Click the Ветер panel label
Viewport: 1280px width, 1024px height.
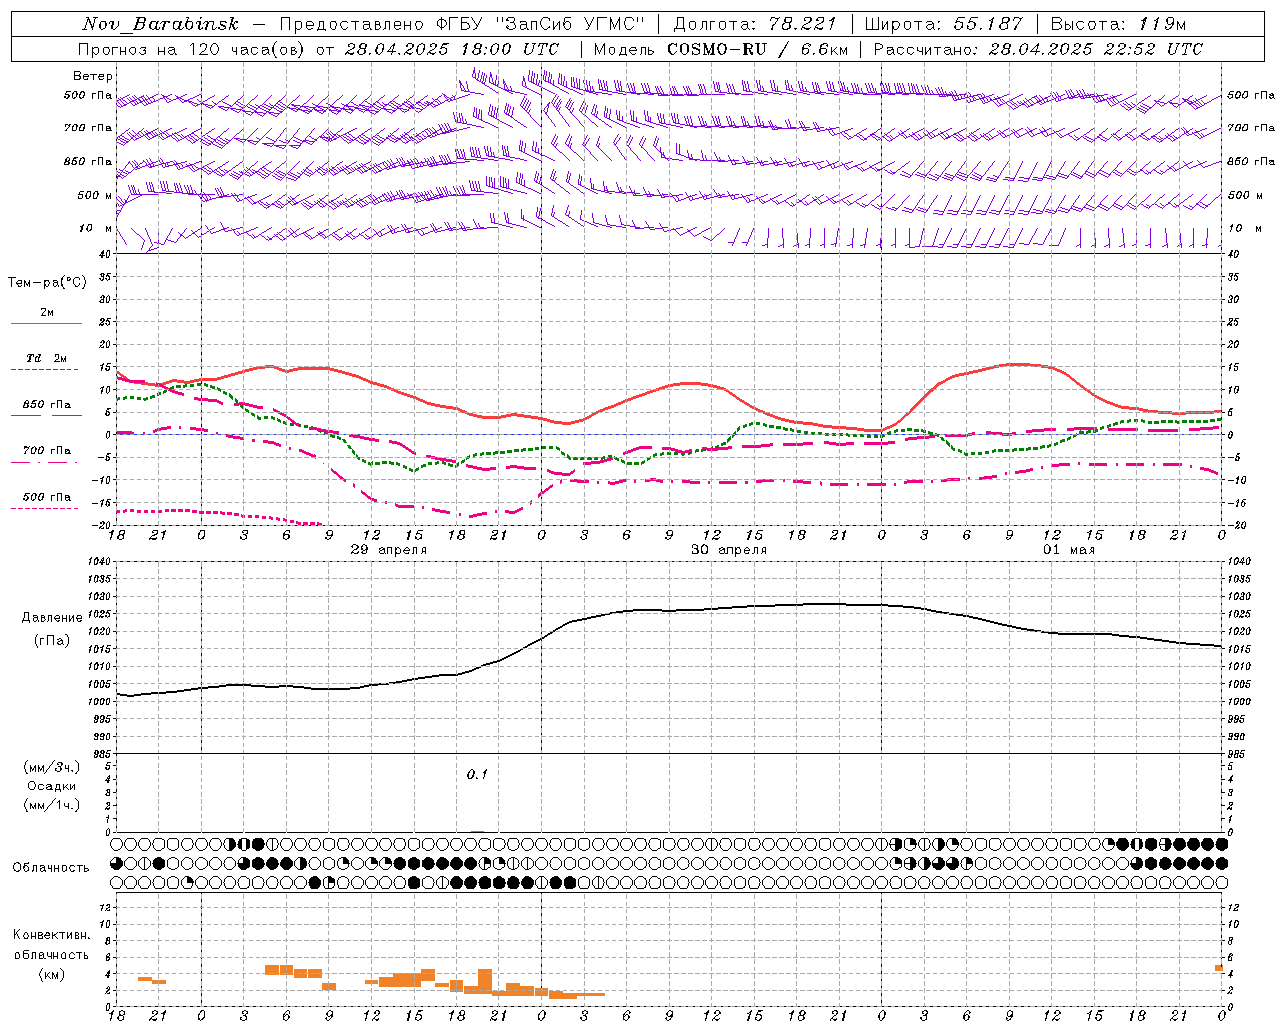point(93,76)
